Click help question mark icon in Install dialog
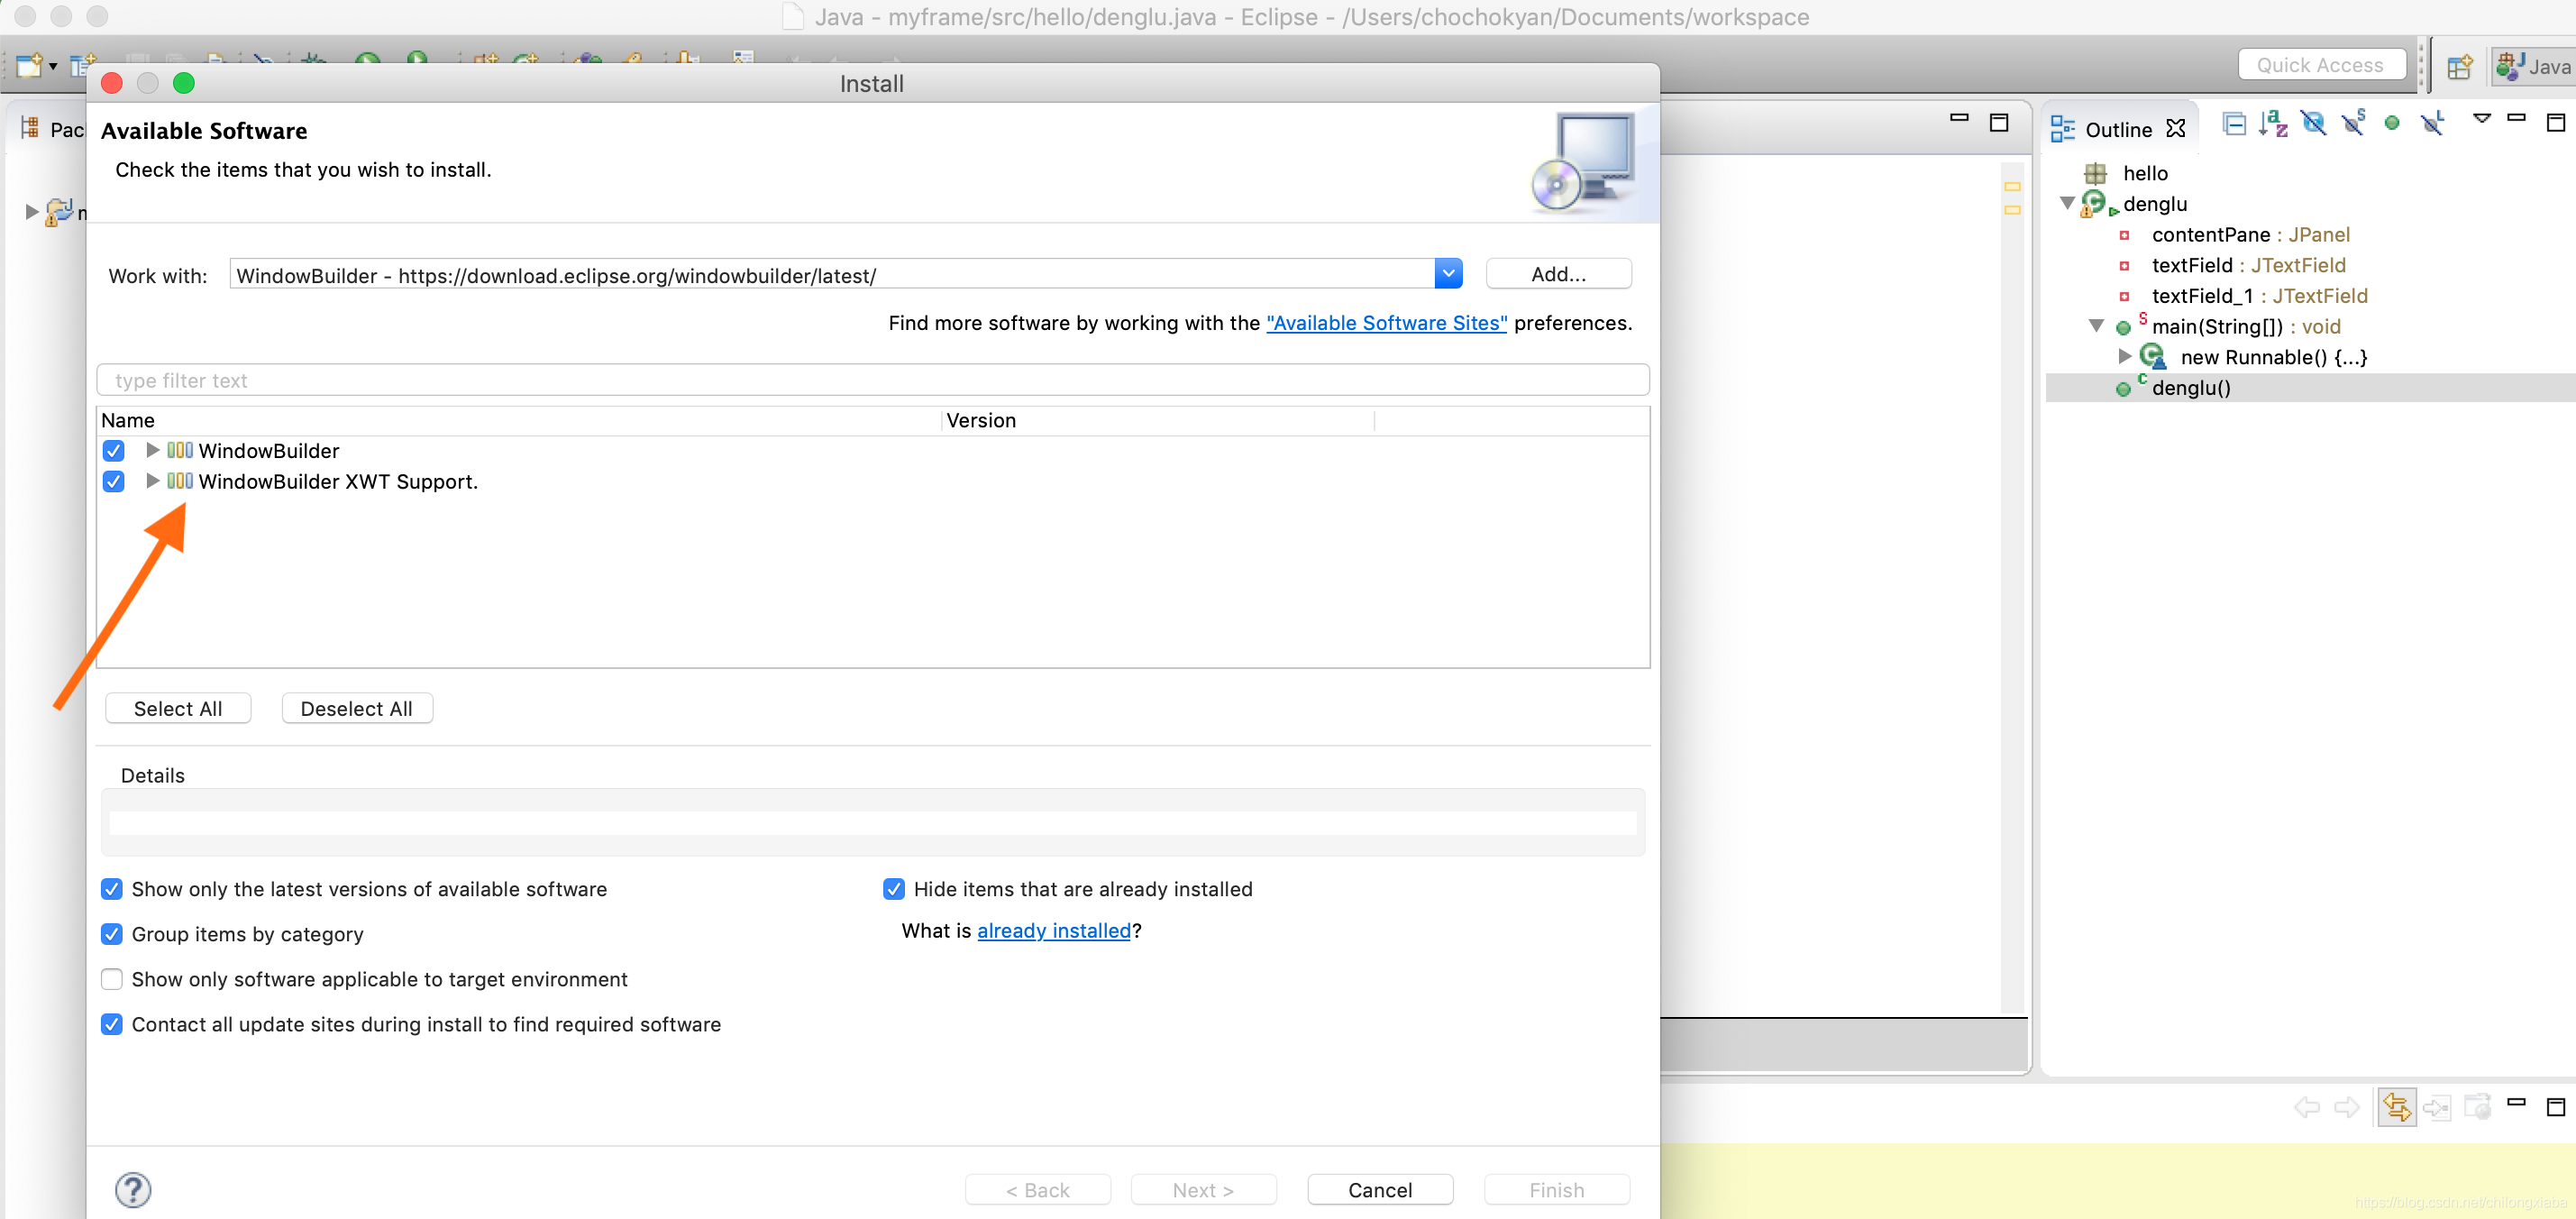 click(x=133, y=1190)
